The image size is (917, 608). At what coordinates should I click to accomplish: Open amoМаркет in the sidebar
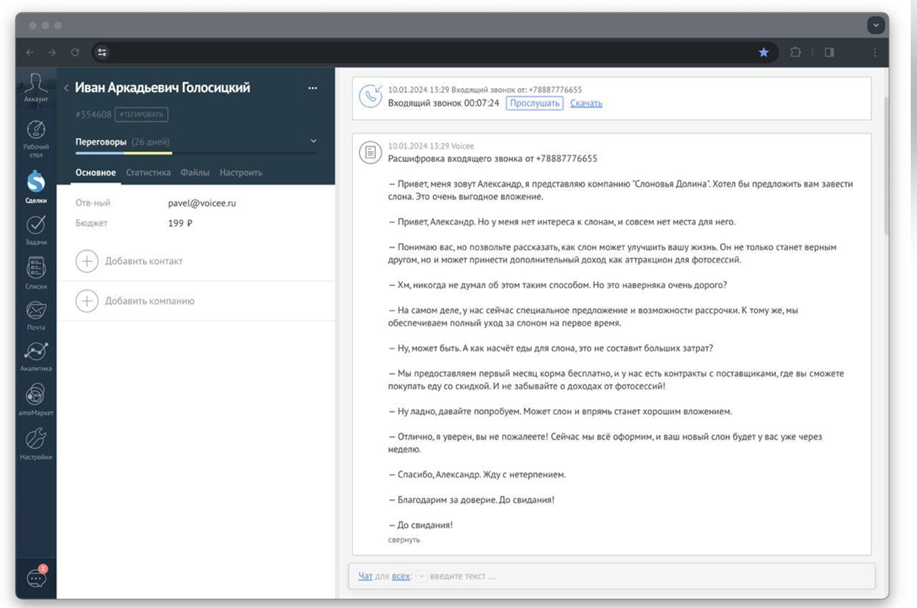36,398
